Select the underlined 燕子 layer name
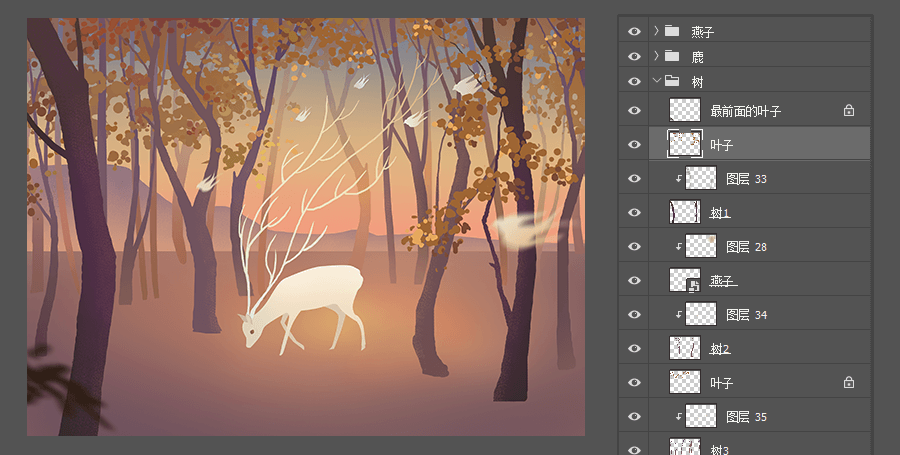 click(x=723, y=281)
